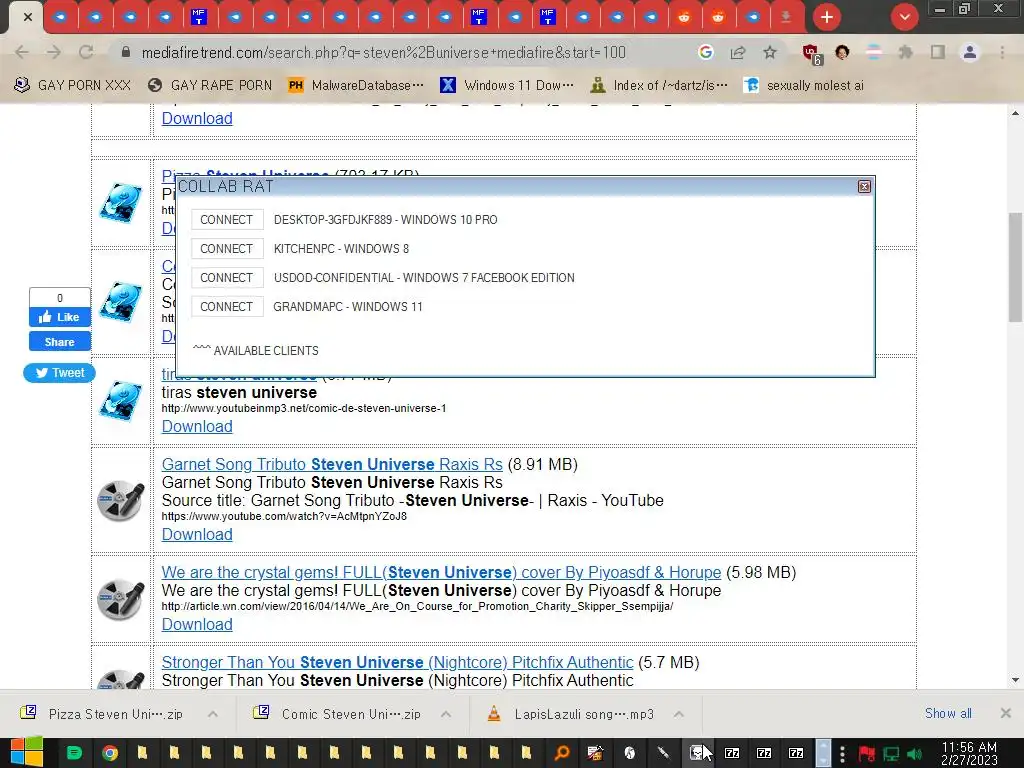
Task: Connect to DESKTOP-3GFDJKF889 Windows 10 Pro
Action: click(x=227, y=219)
